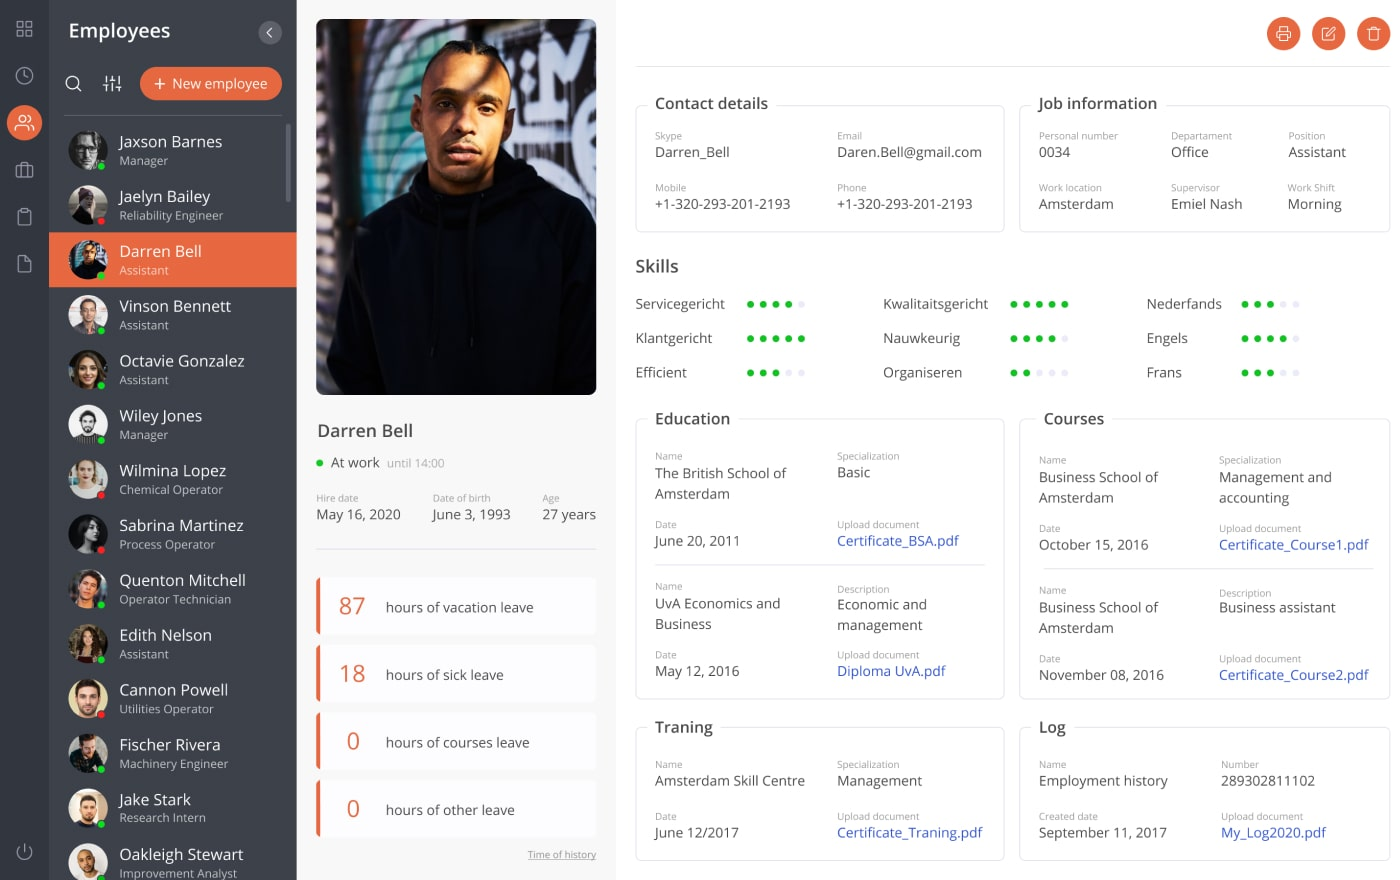The height and width of the screenshot is (880, 1400).
Task: Search employees with magnifier icon
Action: pyautogui.click(x=73, y=84)
